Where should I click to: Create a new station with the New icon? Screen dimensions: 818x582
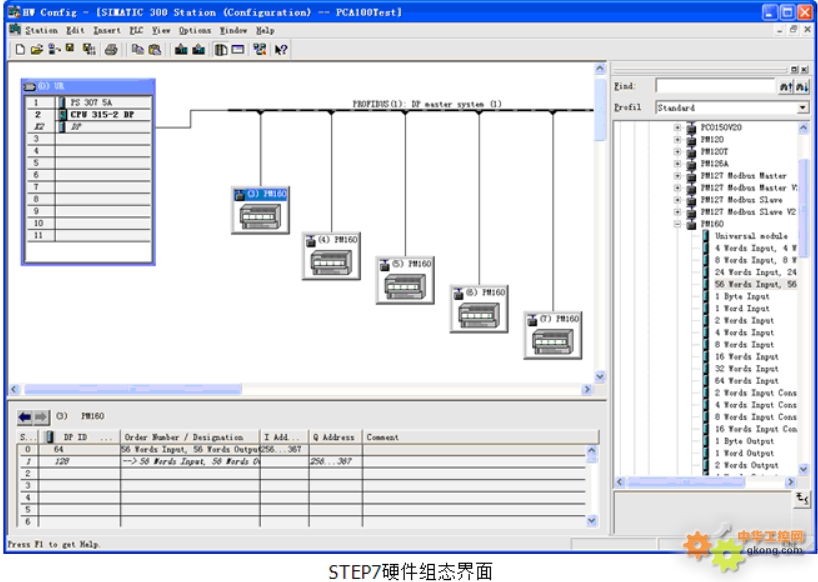(20, 50)
